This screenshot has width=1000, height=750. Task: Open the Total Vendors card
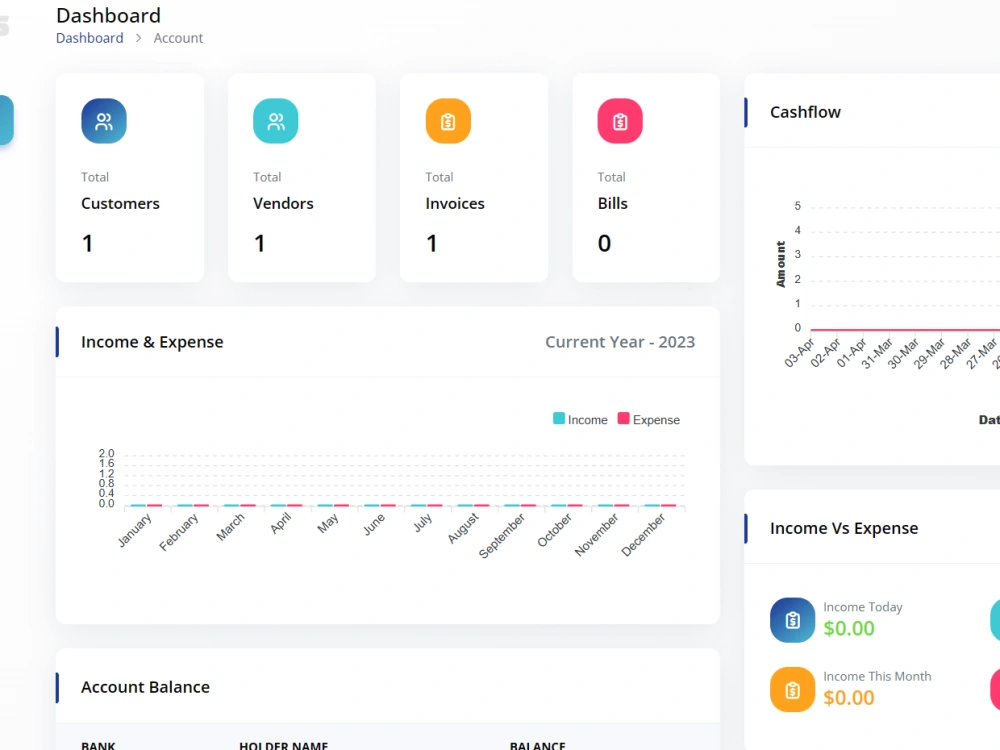(302, 177)
